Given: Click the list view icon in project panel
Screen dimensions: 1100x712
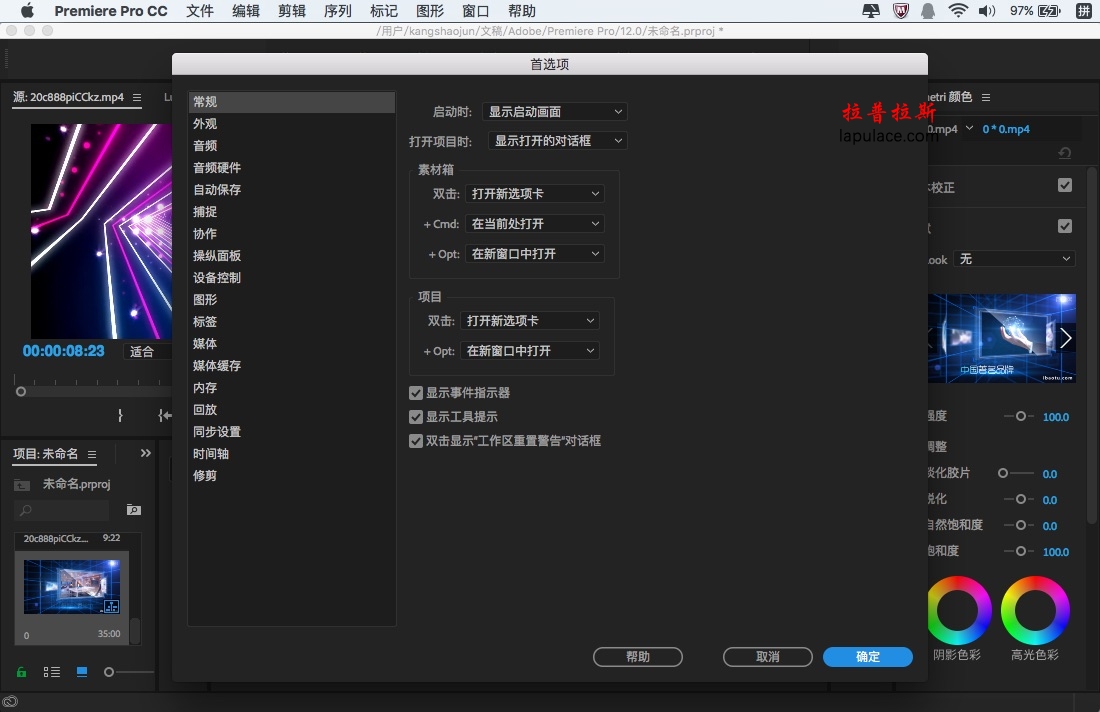Looking at the screenshot, I should (x=51, y=672).
